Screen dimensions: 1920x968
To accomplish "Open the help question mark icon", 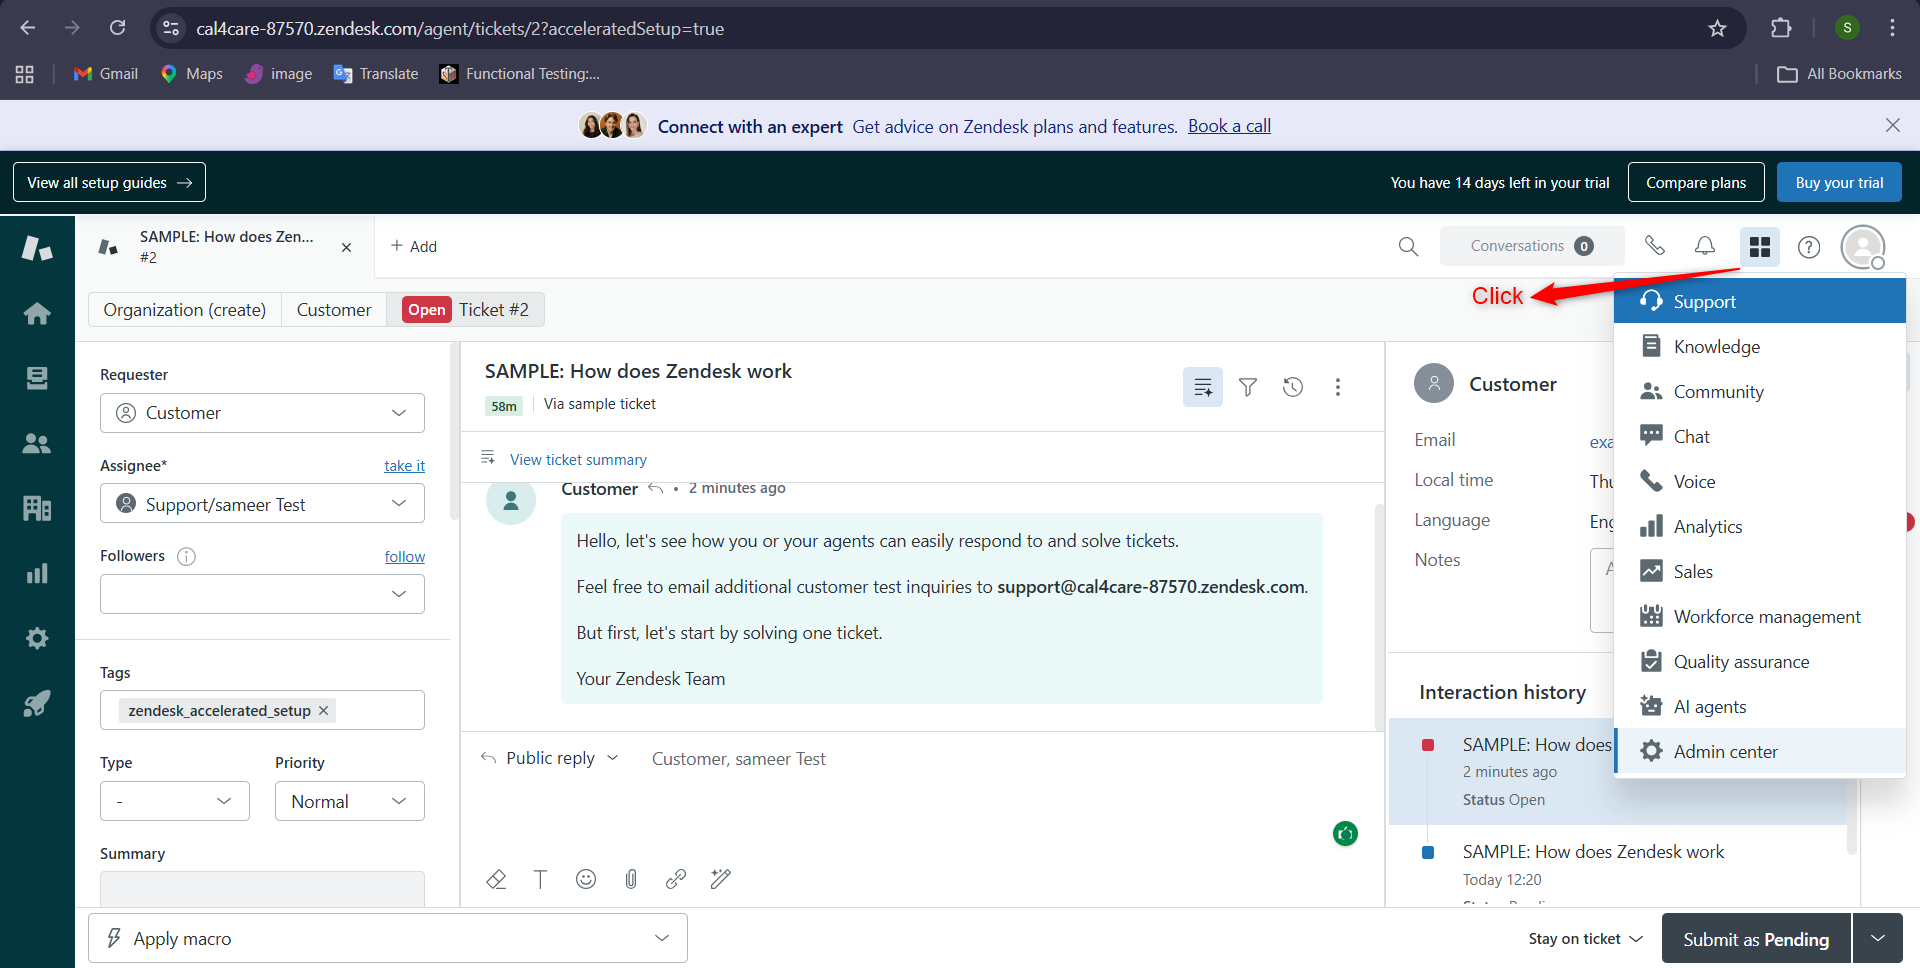I will [1809, 247].
